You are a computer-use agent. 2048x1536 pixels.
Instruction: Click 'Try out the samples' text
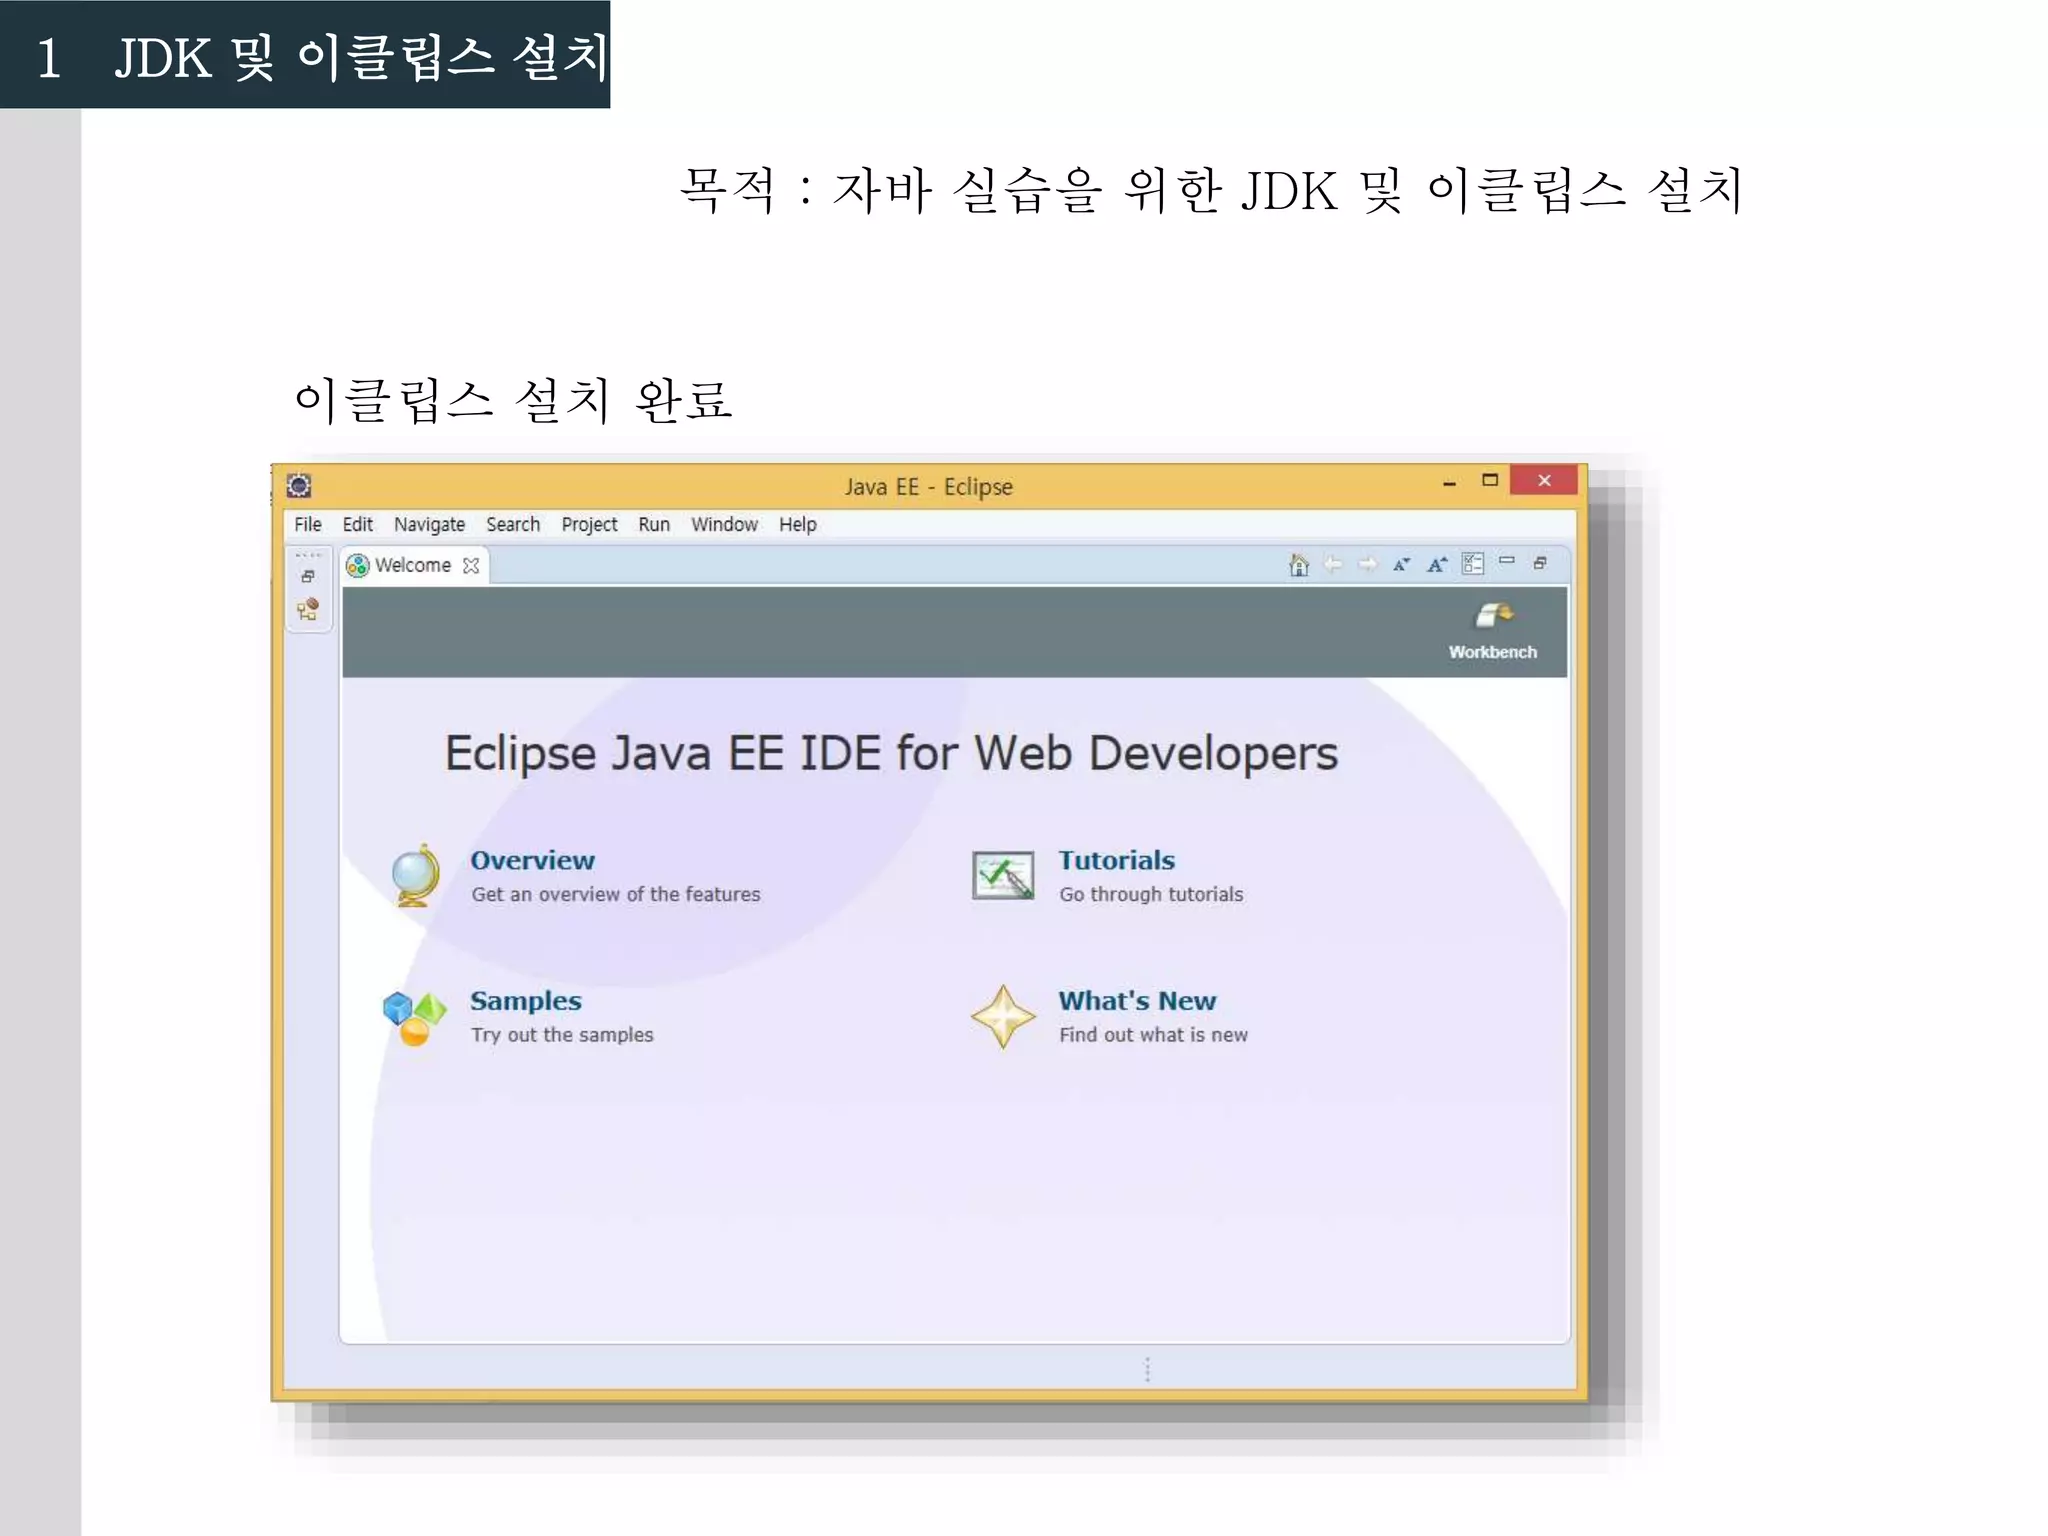(562, 1035)
